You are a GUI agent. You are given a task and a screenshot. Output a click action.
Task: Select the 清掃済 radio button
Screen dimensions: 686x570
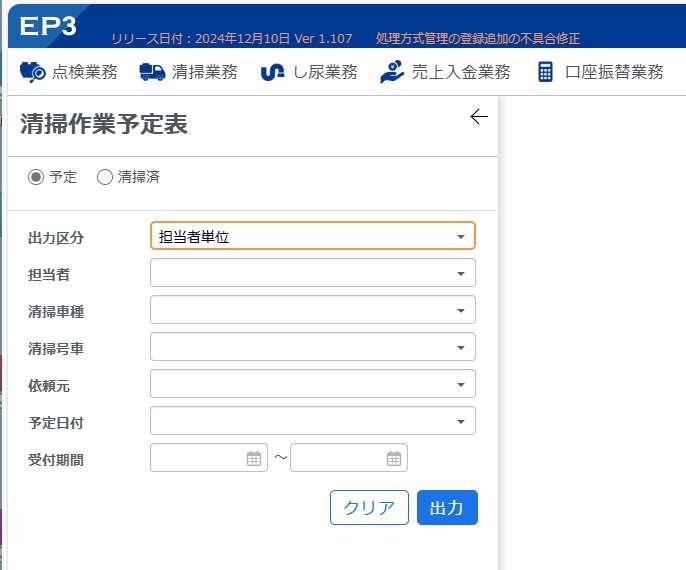(x=105, y=177)
